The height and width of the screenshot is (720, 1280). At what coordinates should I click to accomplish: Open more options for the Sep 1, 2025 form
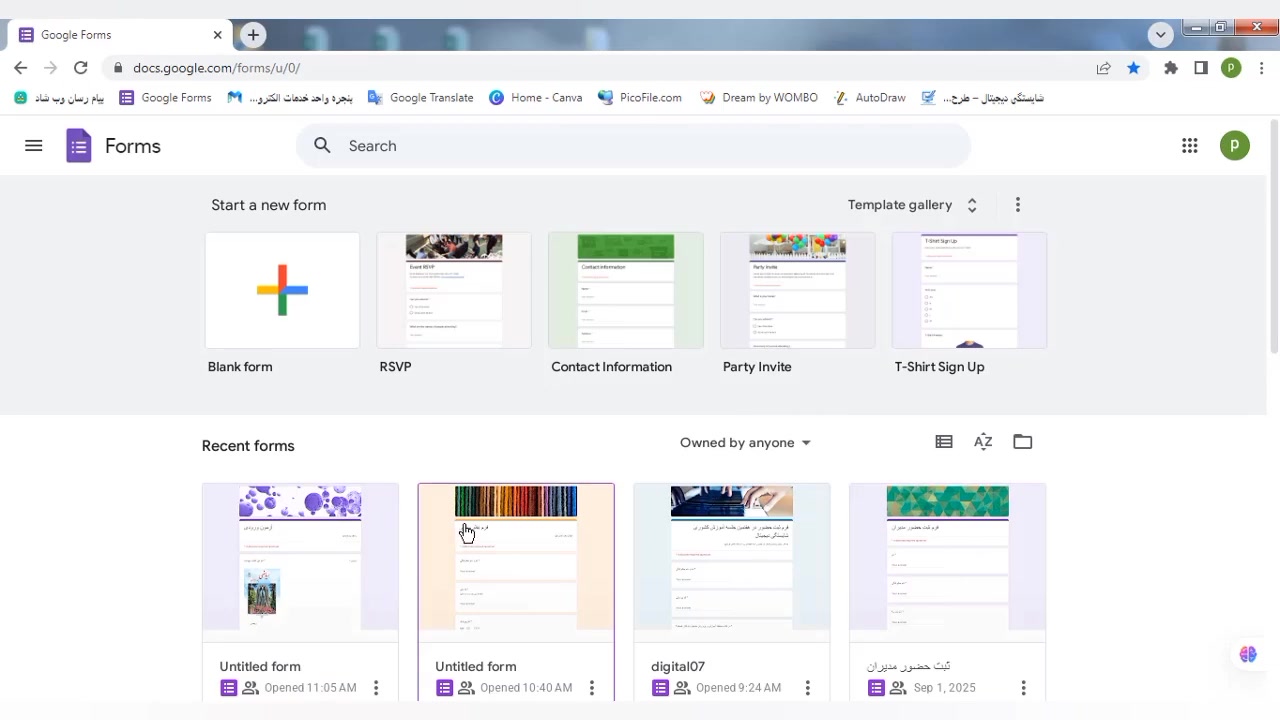click(x=1023, y=688)
